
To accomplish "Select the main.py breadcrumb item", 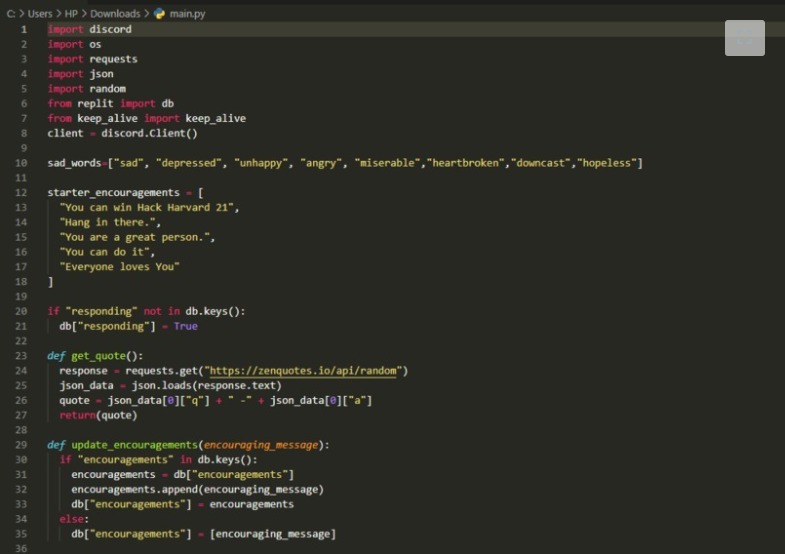I will tap(187, 14).
